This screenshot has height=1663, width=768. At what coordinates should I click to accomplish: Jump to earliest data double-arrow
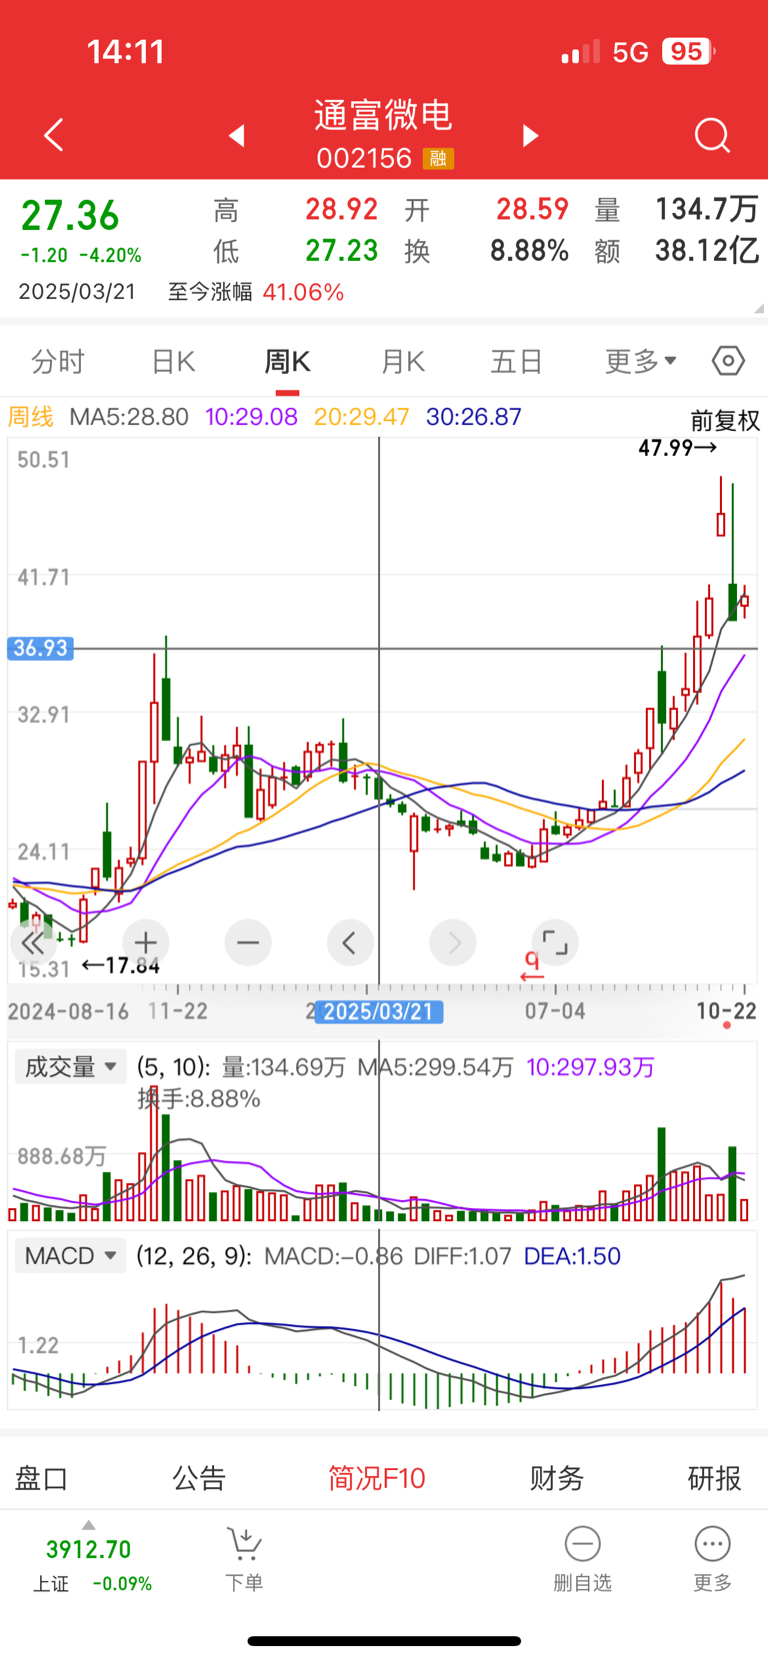[x=33, y=942]
